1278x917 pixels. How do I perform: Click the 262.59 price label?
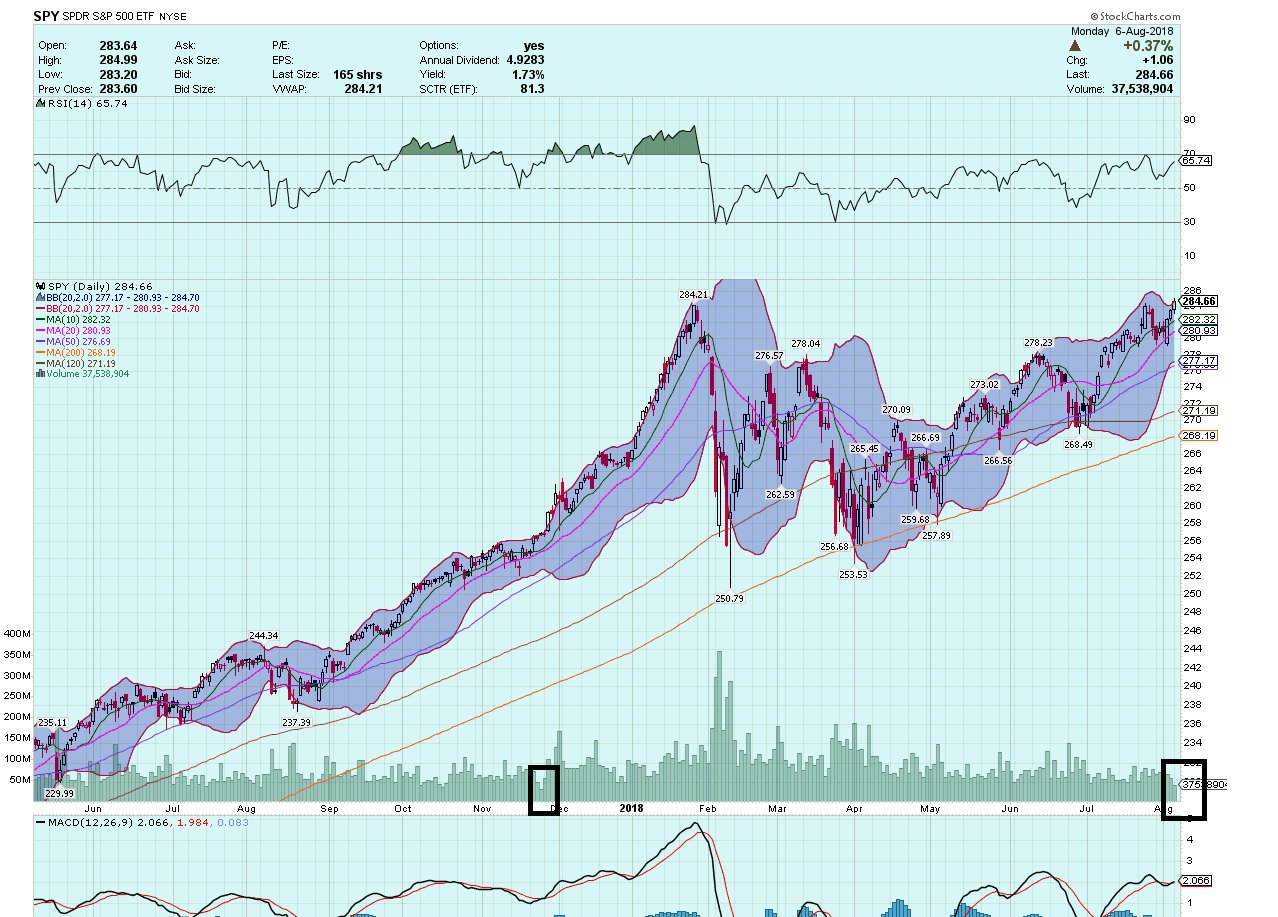(780, 494)
